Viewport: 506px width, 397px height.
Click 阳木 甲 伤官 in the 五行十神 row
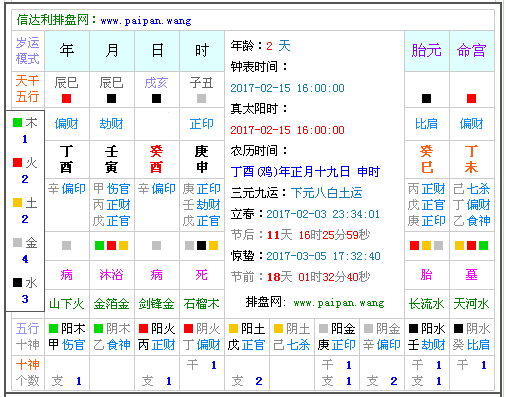pyautogui.click(x=67, y=337)
